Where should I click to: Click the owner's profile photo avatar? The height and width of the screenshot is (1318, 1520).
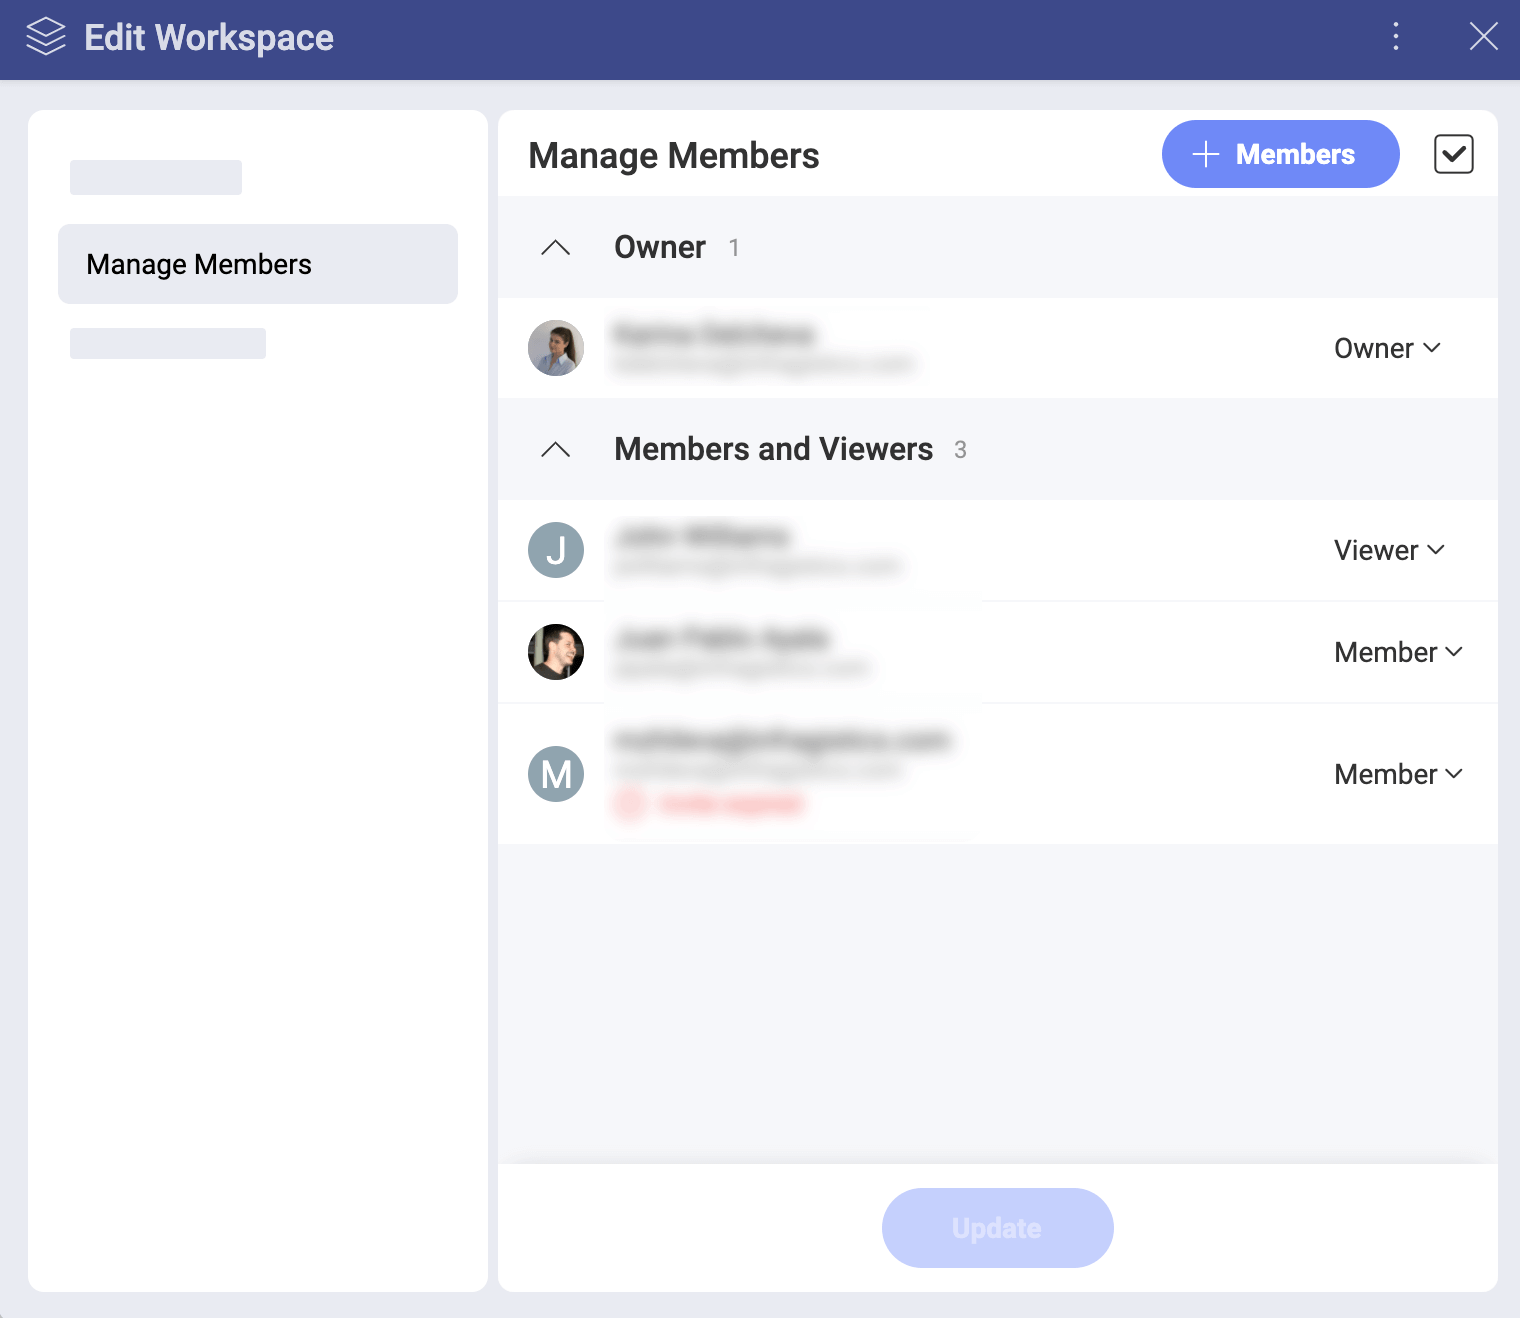click(x=556, y=348)
